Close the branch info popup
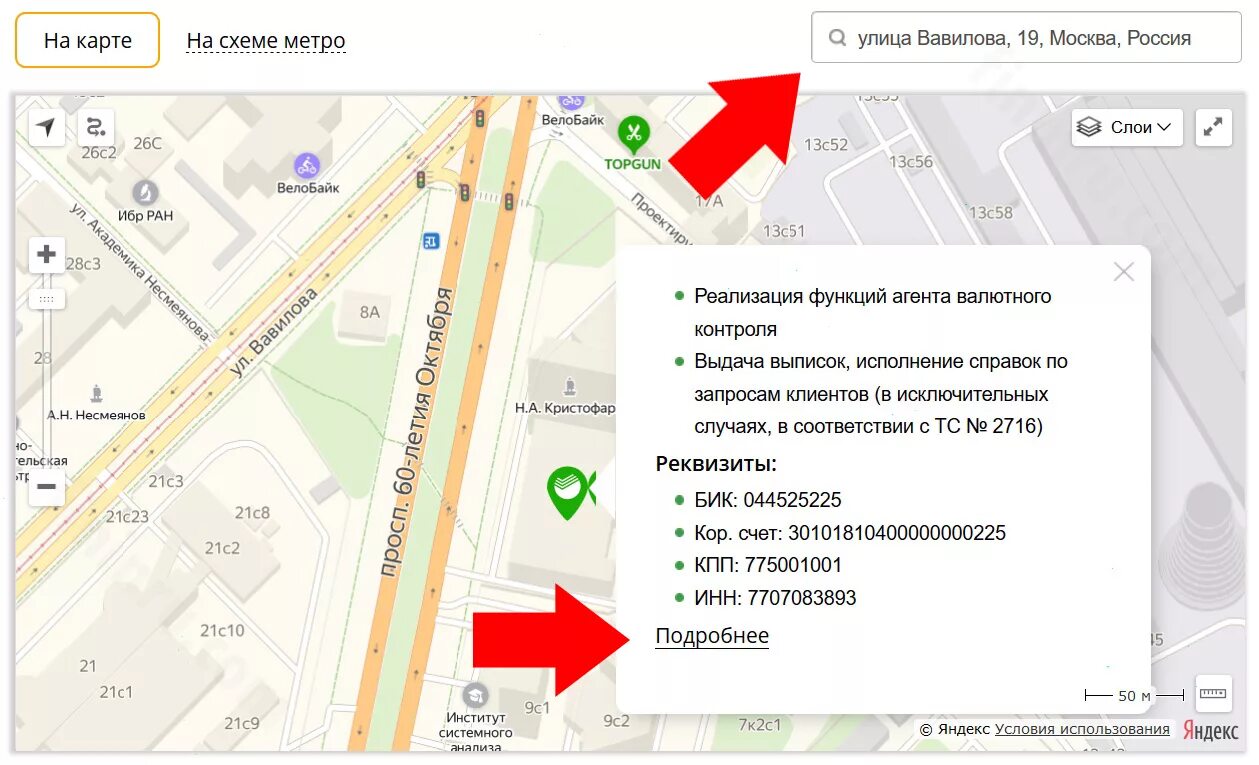This screenshot has width=1259, height=765. pos(1124,272)
